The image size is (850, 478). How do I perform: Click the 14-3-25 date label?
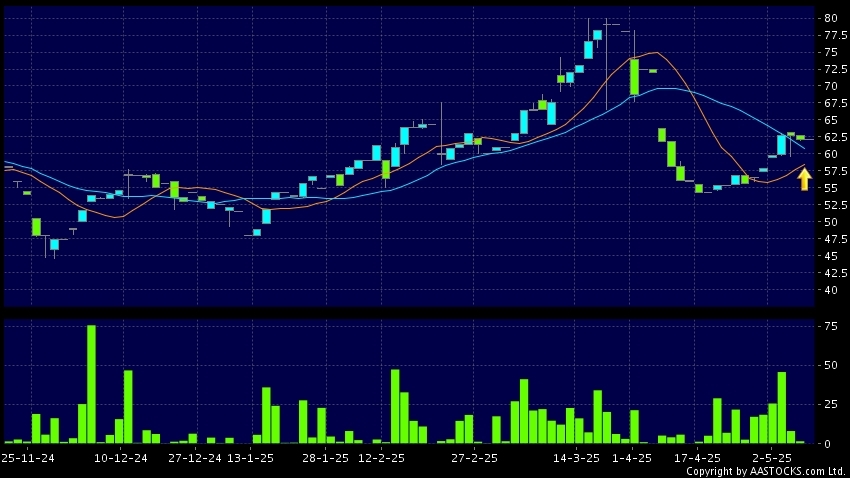(x=576, y=458)
